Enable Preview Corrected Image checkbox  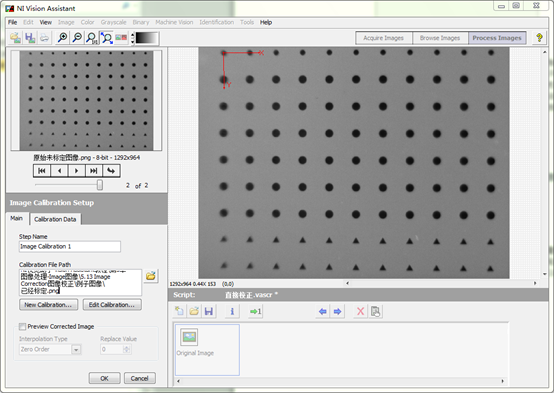click(x=23, y=326)
